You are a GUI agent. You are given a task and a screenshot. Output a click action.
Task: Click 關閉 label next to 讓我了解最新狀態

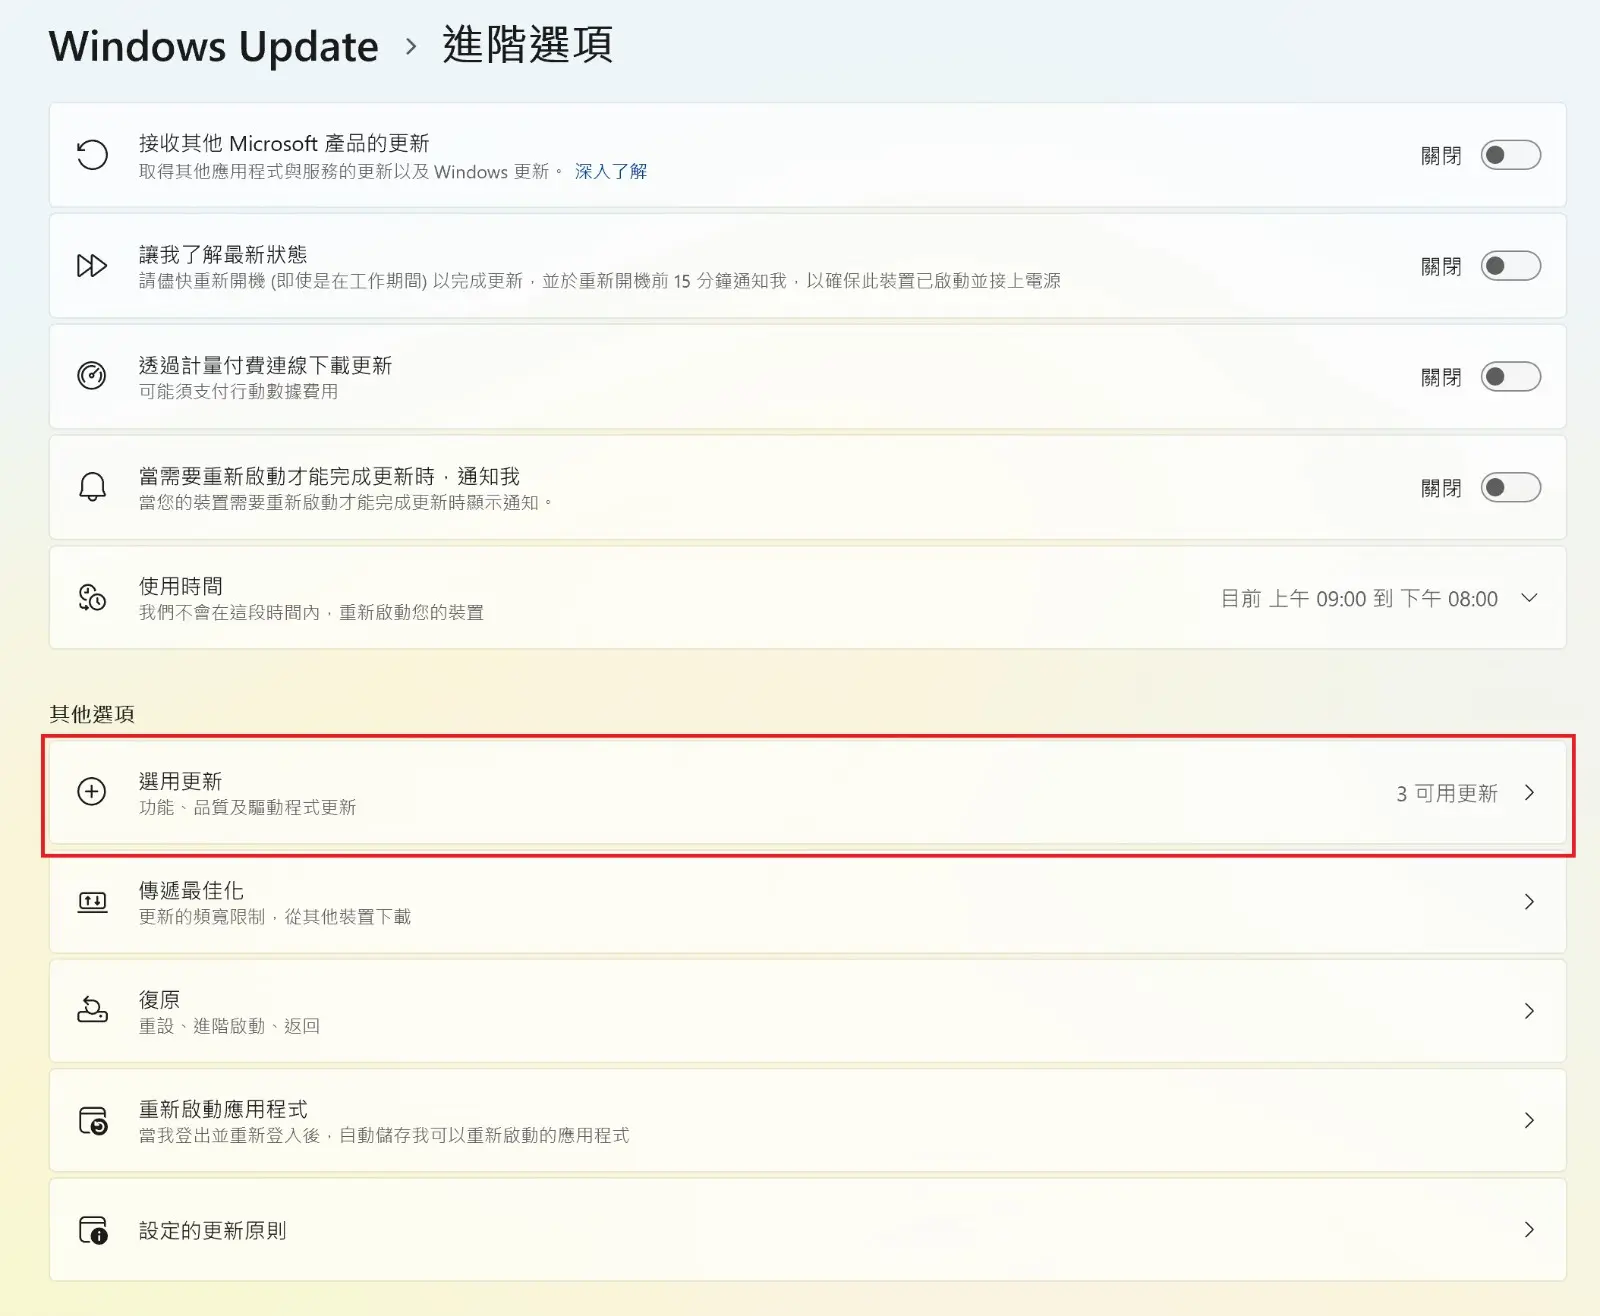[x=1441, y=266]
